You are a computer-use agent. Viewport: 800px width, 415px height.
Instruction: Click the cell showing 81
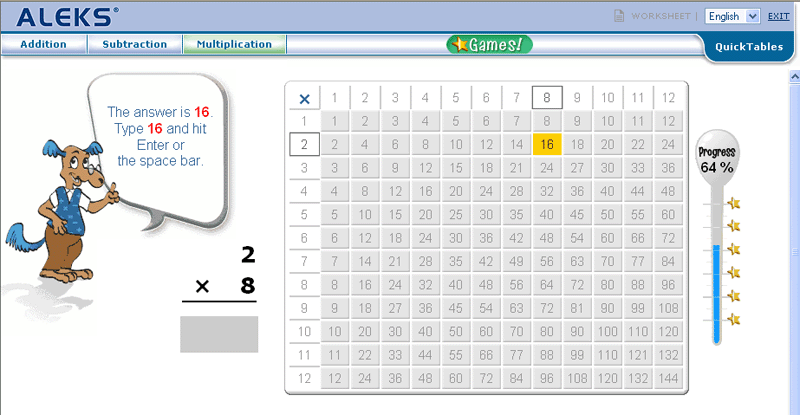tap(577, 308)
